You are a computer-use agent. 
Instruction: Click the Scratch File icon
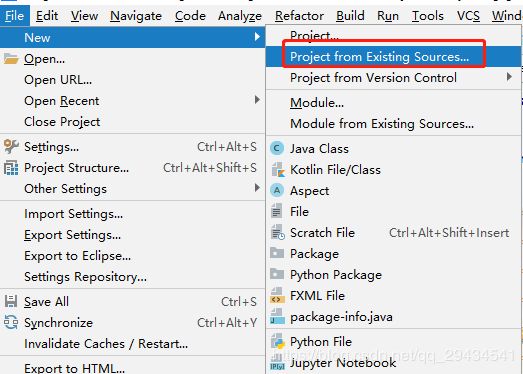[x=278, y=233]
